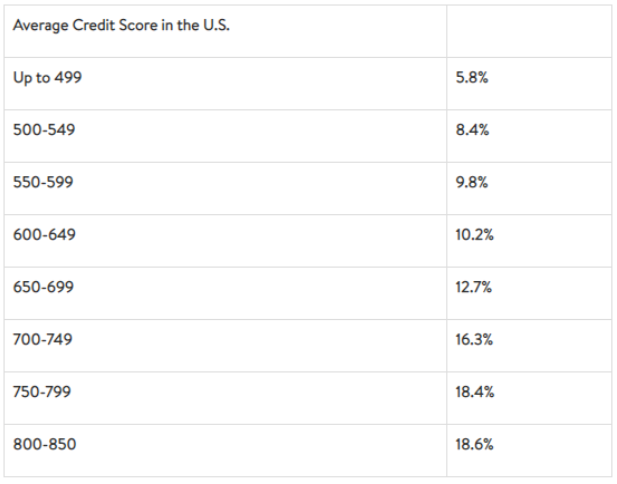Select the 8.4% percentage cell
617x484 pixels.
529,136
